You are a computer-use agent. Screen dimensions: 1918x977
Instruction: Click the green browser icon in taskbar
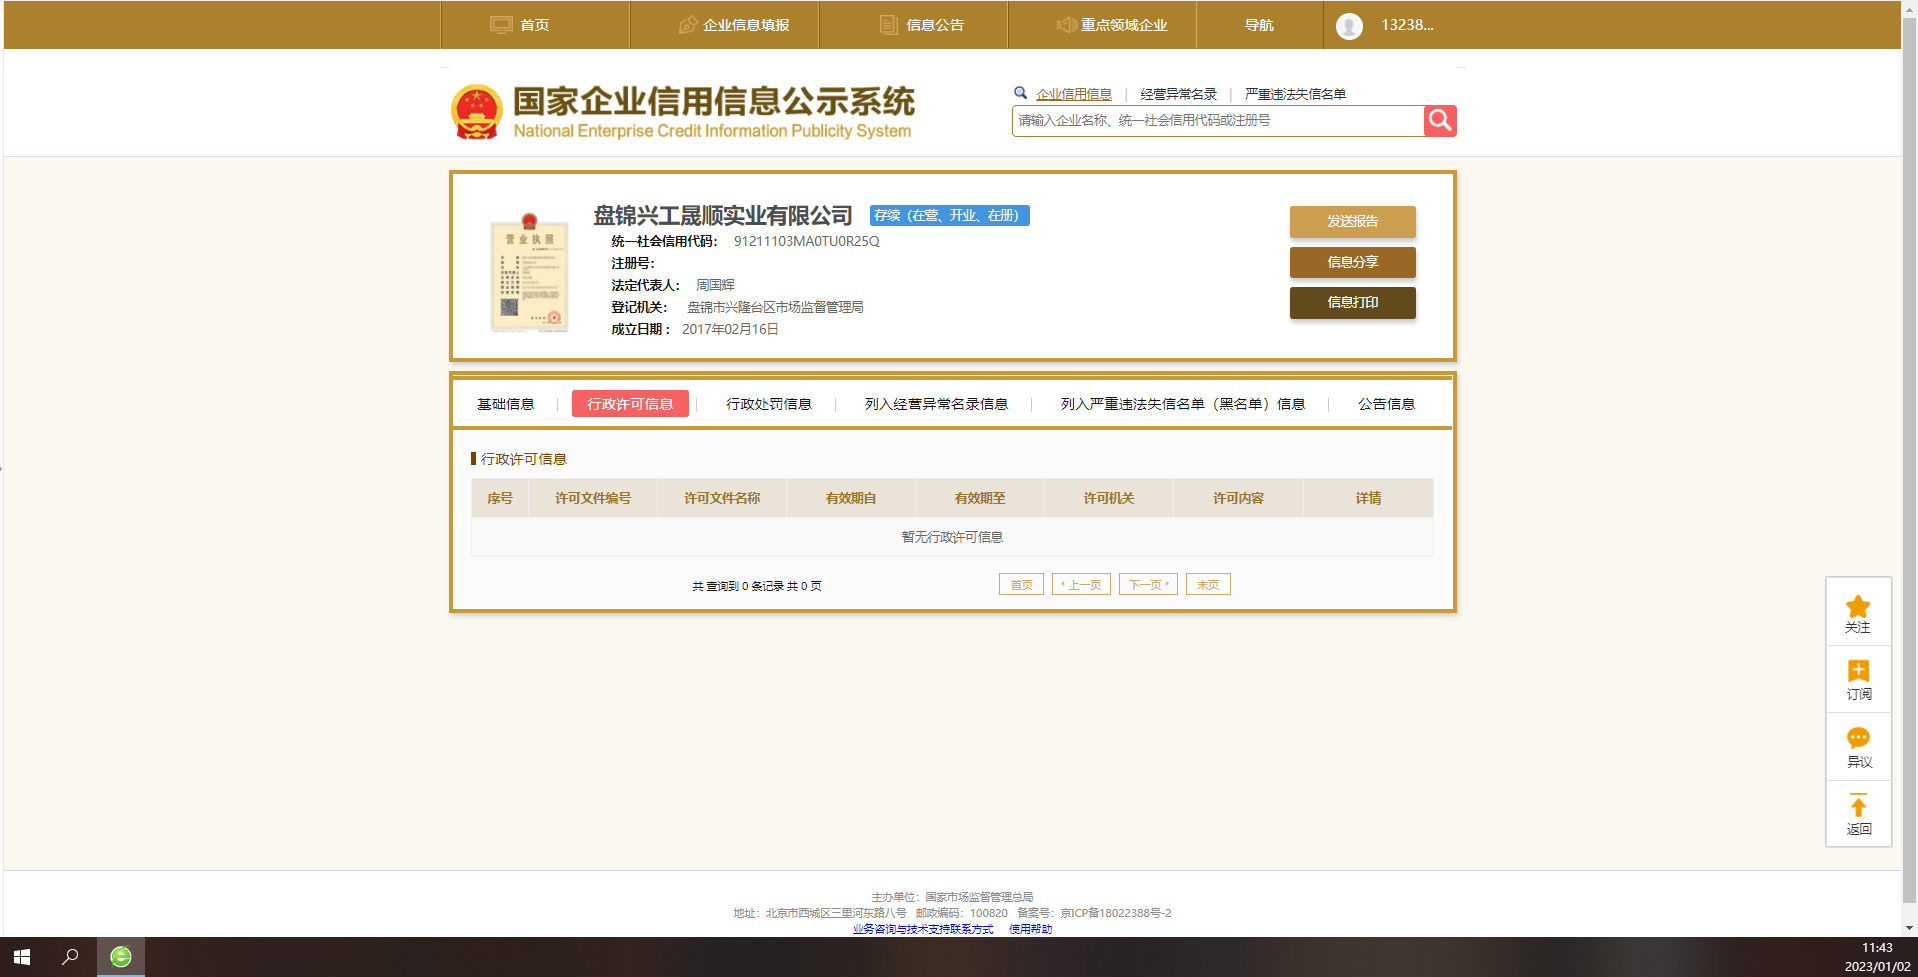[x=121, y=957]
